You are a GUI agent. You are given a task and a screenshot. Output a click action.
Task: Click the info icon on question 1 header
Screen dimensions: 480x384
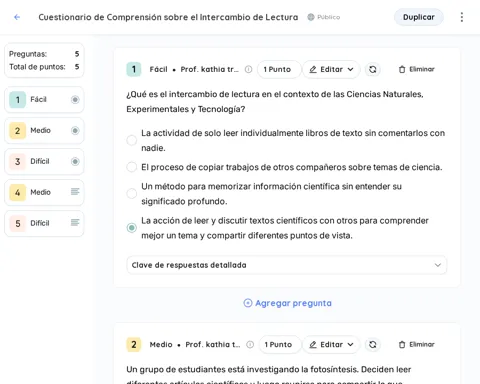(x=248, y=69)
